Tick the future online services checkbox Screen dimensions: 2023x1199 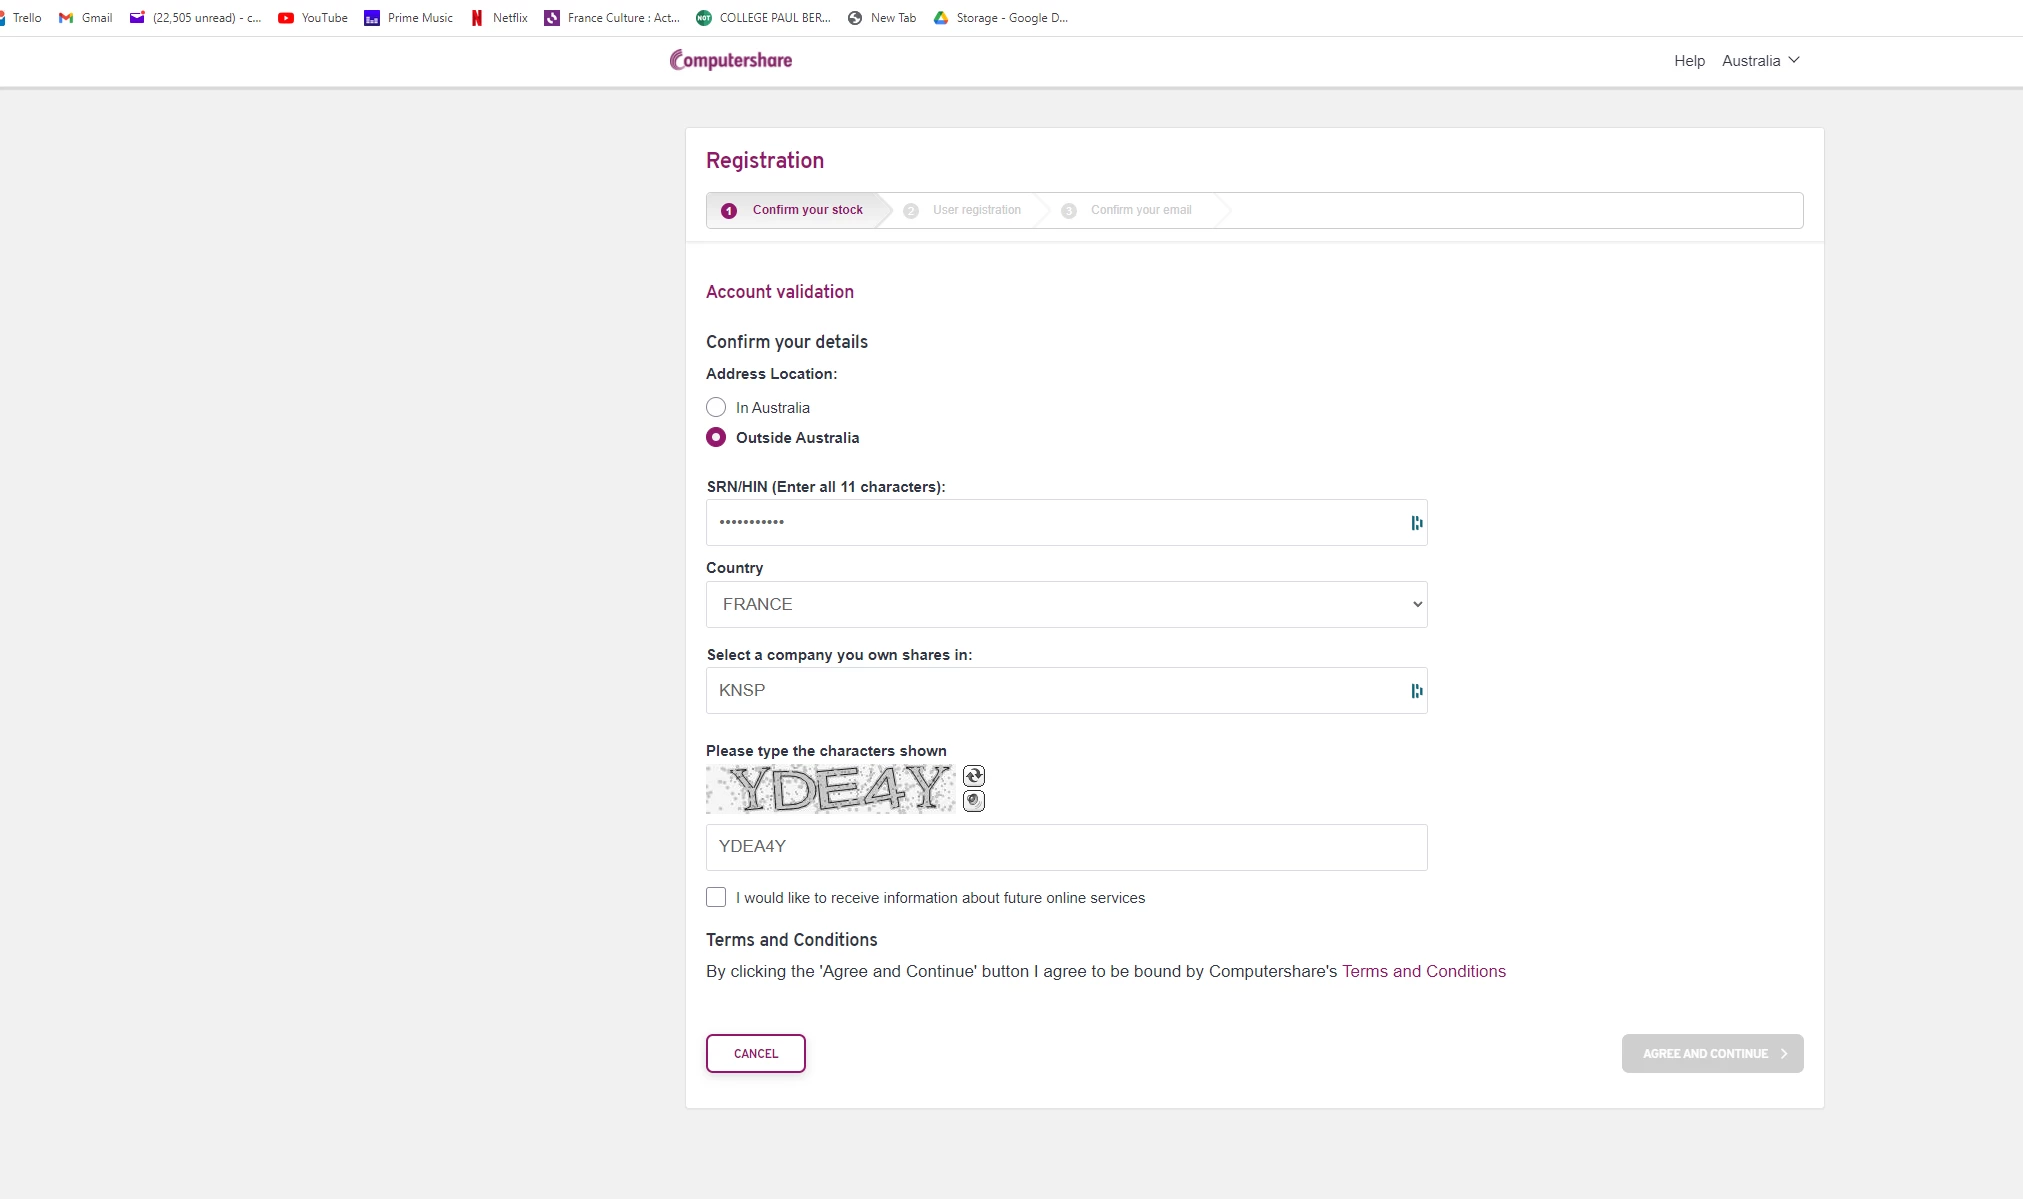(x=716, y=898)
